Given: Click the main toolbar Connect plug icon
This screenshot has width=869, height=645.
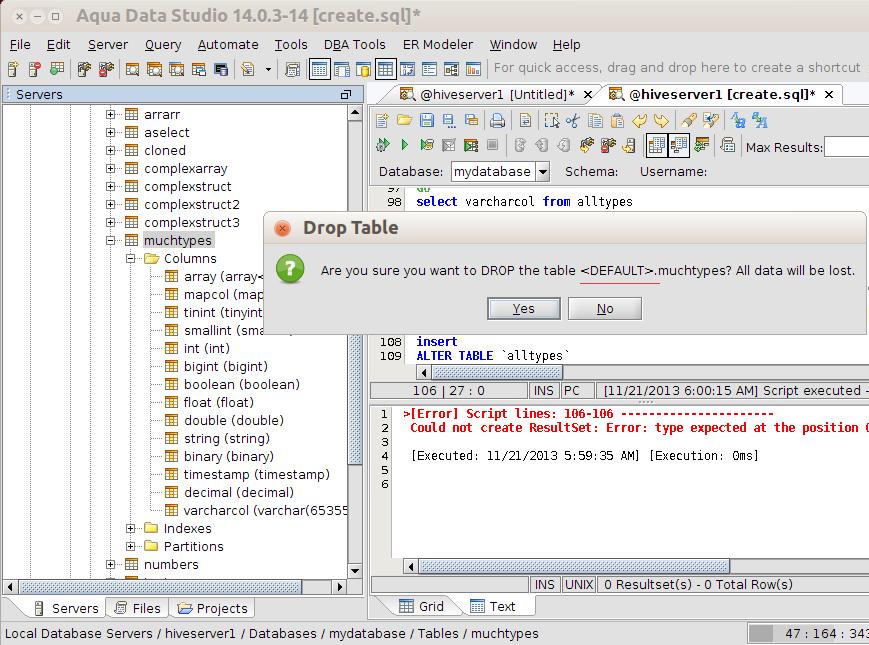Looking at the screenshot, I should pos(84,69).
